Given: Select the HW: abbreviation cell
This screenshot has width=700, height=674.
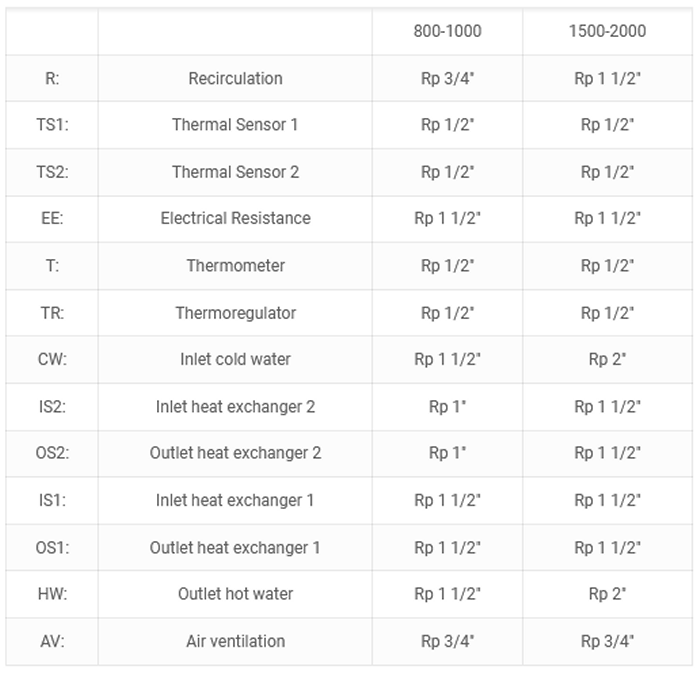Looking at the screenshot, I should 51,594.
